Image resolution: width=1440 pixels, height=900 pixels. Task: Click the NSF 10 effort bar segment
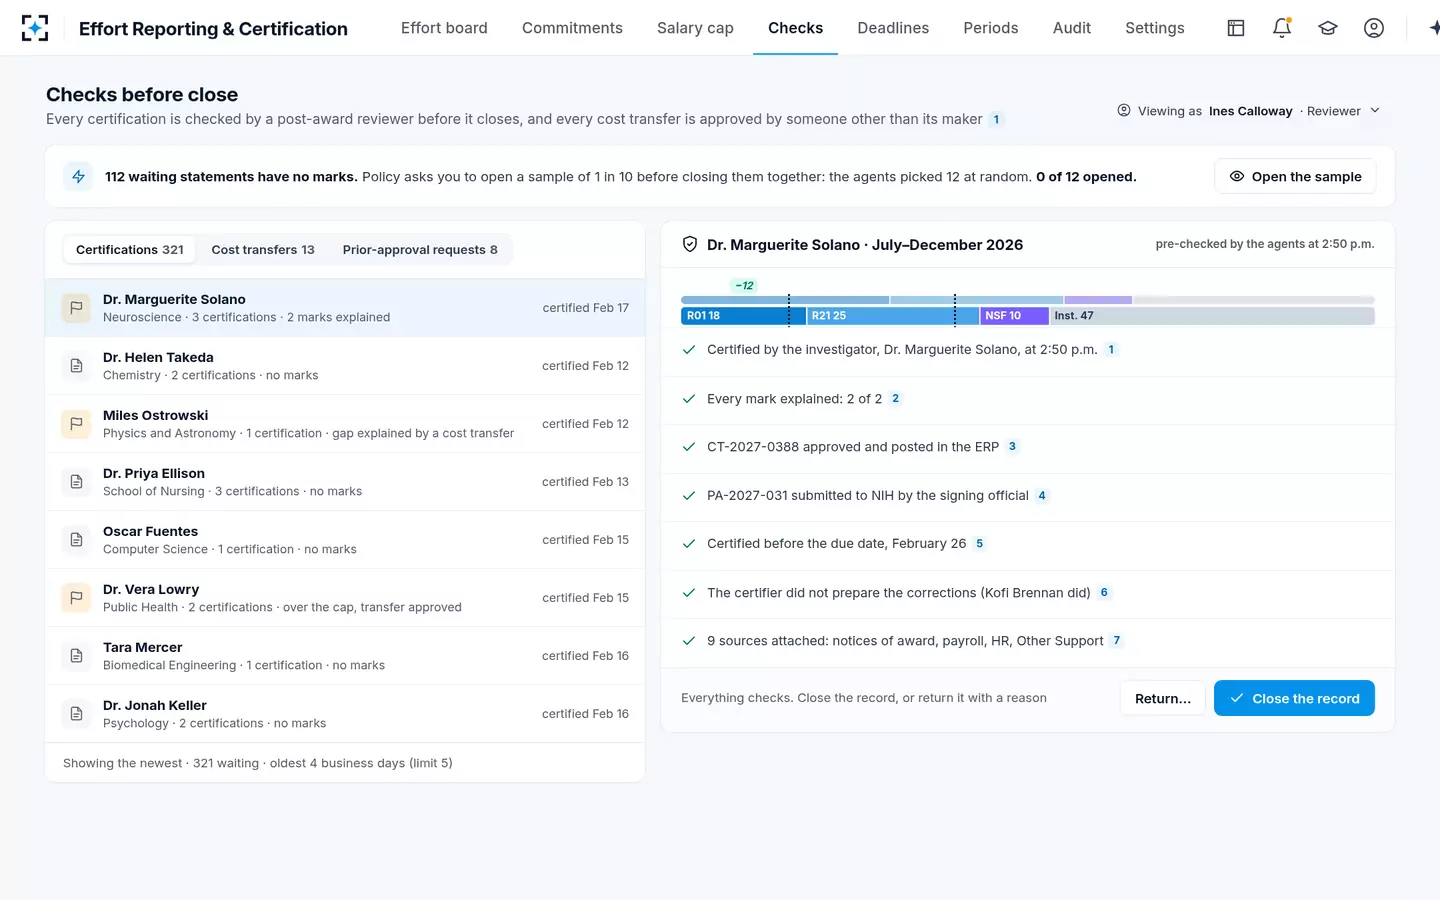tap(1013, 316)
